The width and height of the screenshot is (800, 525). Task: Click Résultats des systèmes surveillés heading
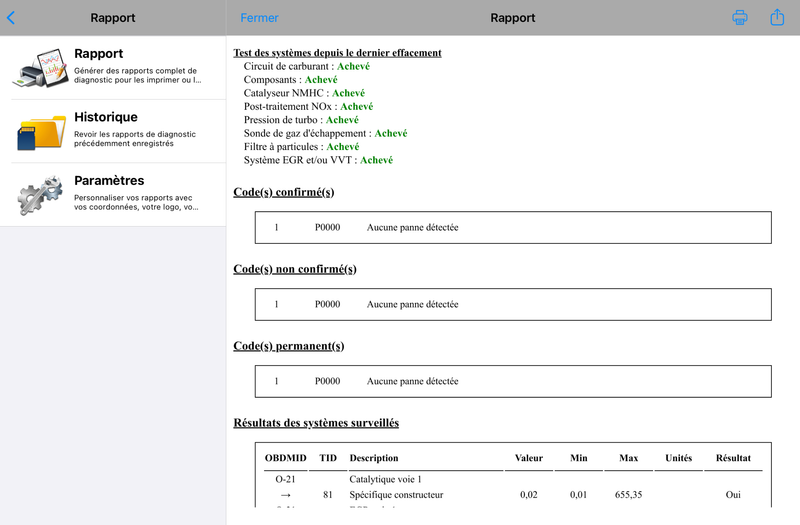(316, 423)
